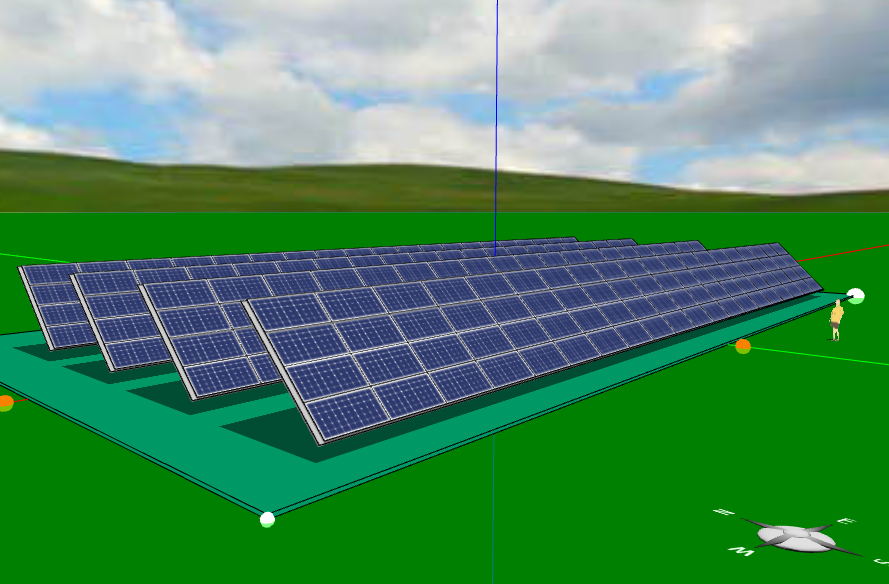The width and height of the screenshot is (889, 584).
Task: Click the white handle at the field's front corner
Action: [266, 519]
